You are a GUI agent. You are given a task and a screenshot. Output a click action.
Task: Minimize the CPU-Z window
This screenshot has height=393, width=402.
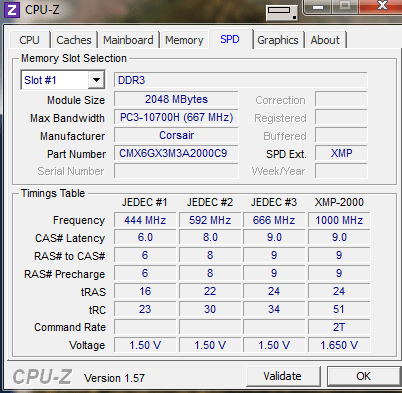click(318, 7)
